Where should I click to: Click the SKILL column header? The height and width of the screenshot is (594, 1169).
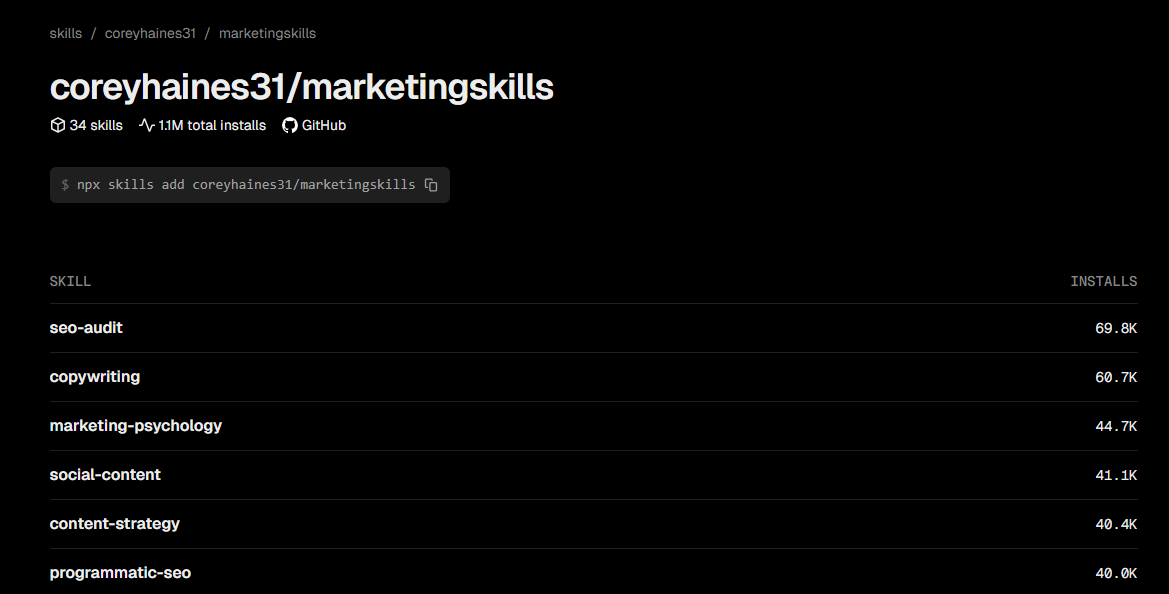coord(70,281)
